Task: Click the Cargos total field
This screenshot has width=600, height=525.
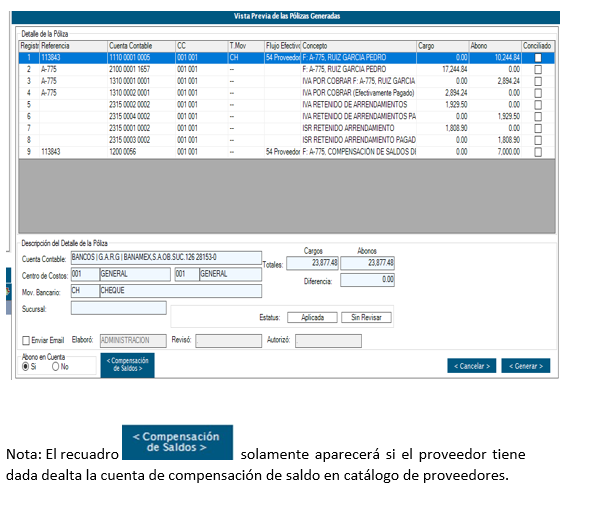Action: 313,263
